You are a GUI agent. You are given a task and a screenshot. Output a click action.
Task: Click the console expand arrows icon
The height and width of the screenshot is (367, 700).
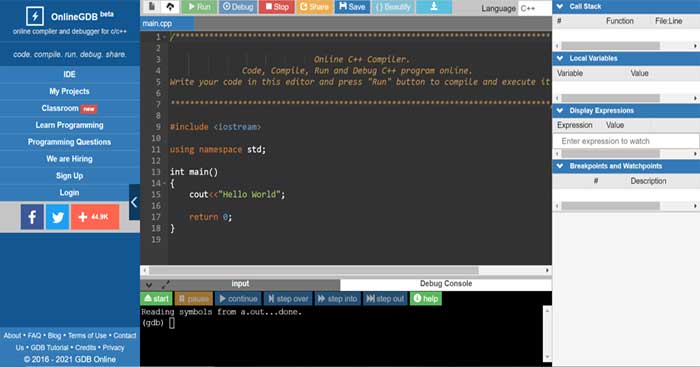pos(166,284)
